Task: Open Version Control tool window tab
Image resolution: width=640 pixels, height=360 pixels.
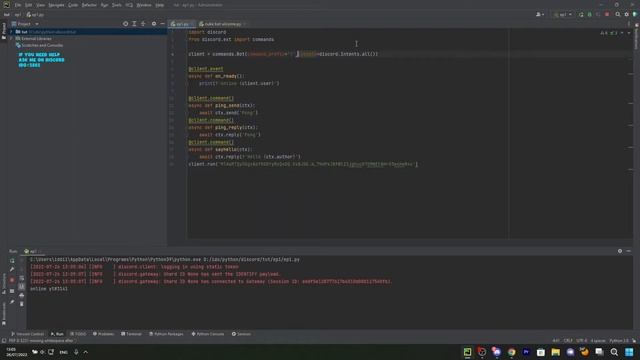Action: pyautogui.click(x=27, y=334)
